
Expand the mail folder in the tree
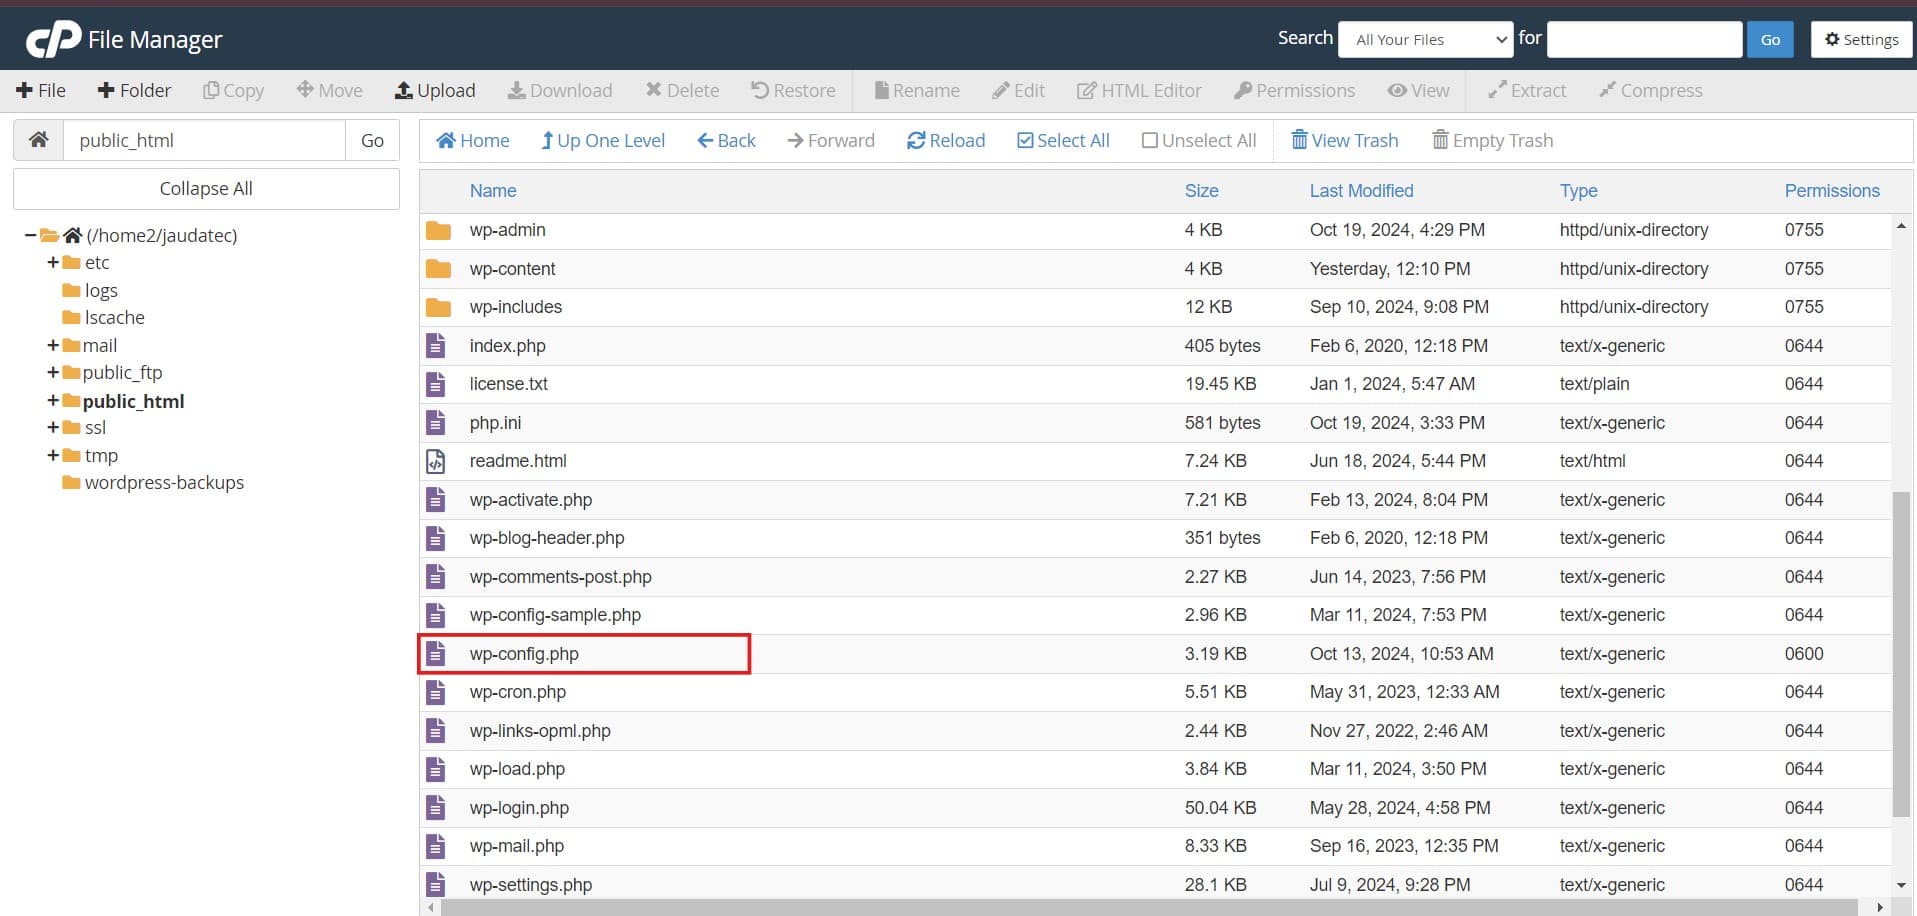pos(53,345)
